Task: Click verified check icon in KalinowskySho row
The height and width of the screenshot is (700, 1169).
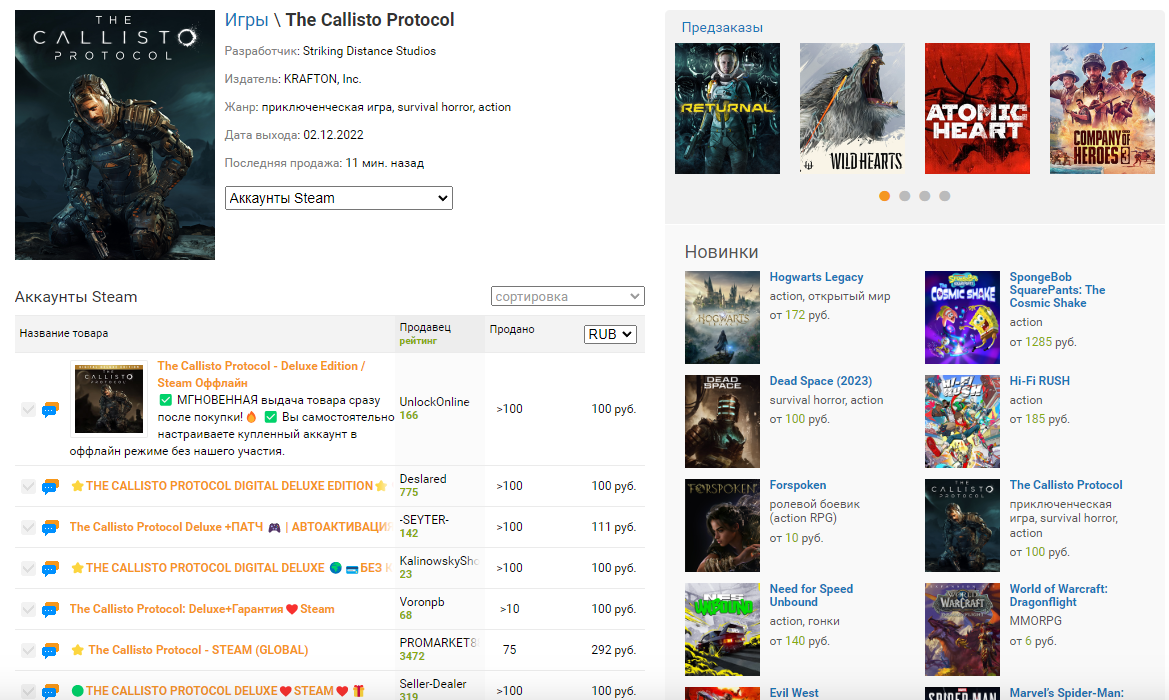Action: (x=28, y=568)
